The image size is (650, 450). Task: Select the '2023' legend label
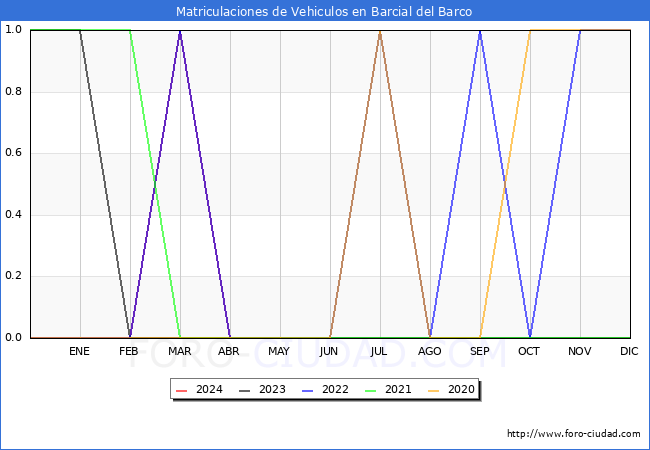[272, 390]
